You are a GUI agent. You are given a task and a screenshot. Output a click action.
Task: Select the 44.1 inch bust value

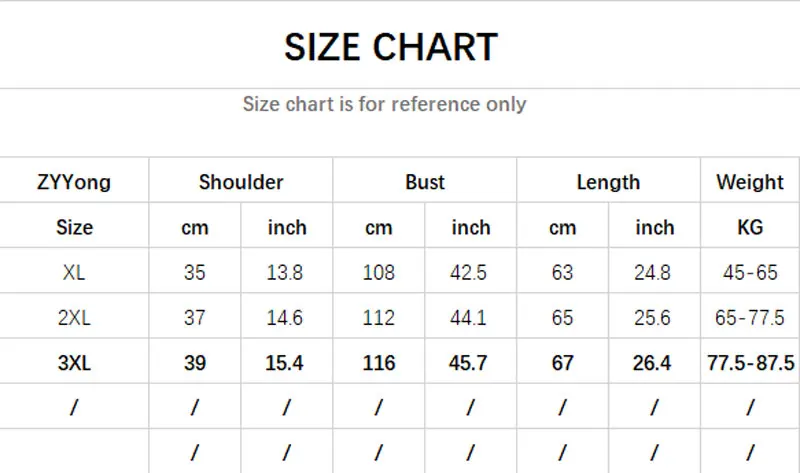(470, 318)
